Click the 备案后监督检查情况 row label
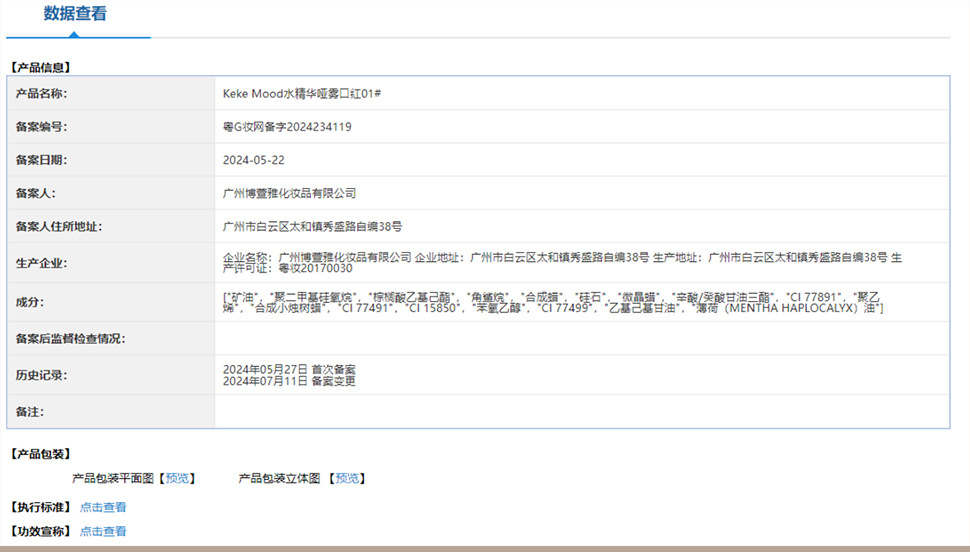This screenshot has height=552, width=970. pos(71,339)
